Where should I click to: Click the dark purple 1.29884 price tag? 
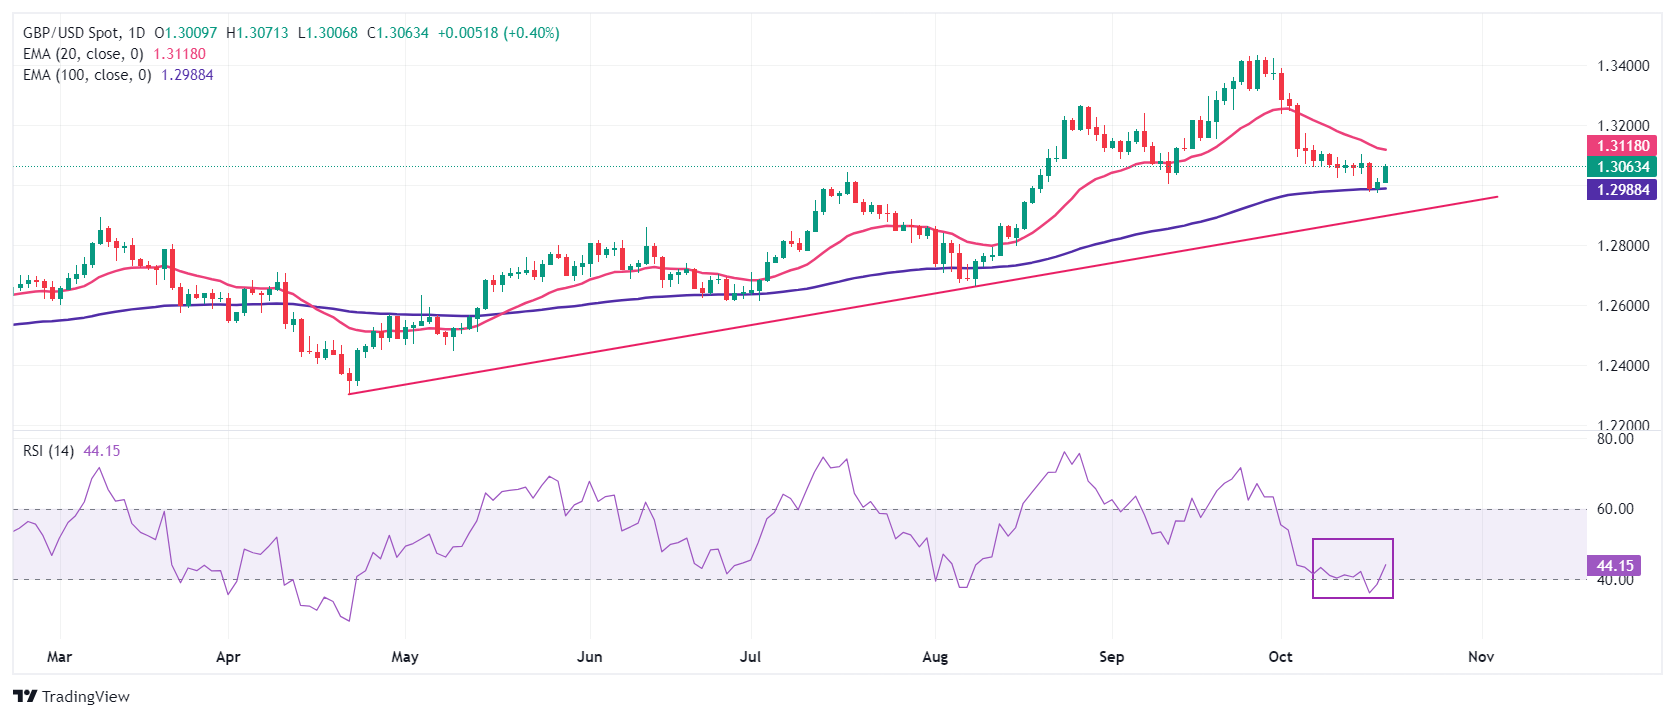click(1622, 189)
